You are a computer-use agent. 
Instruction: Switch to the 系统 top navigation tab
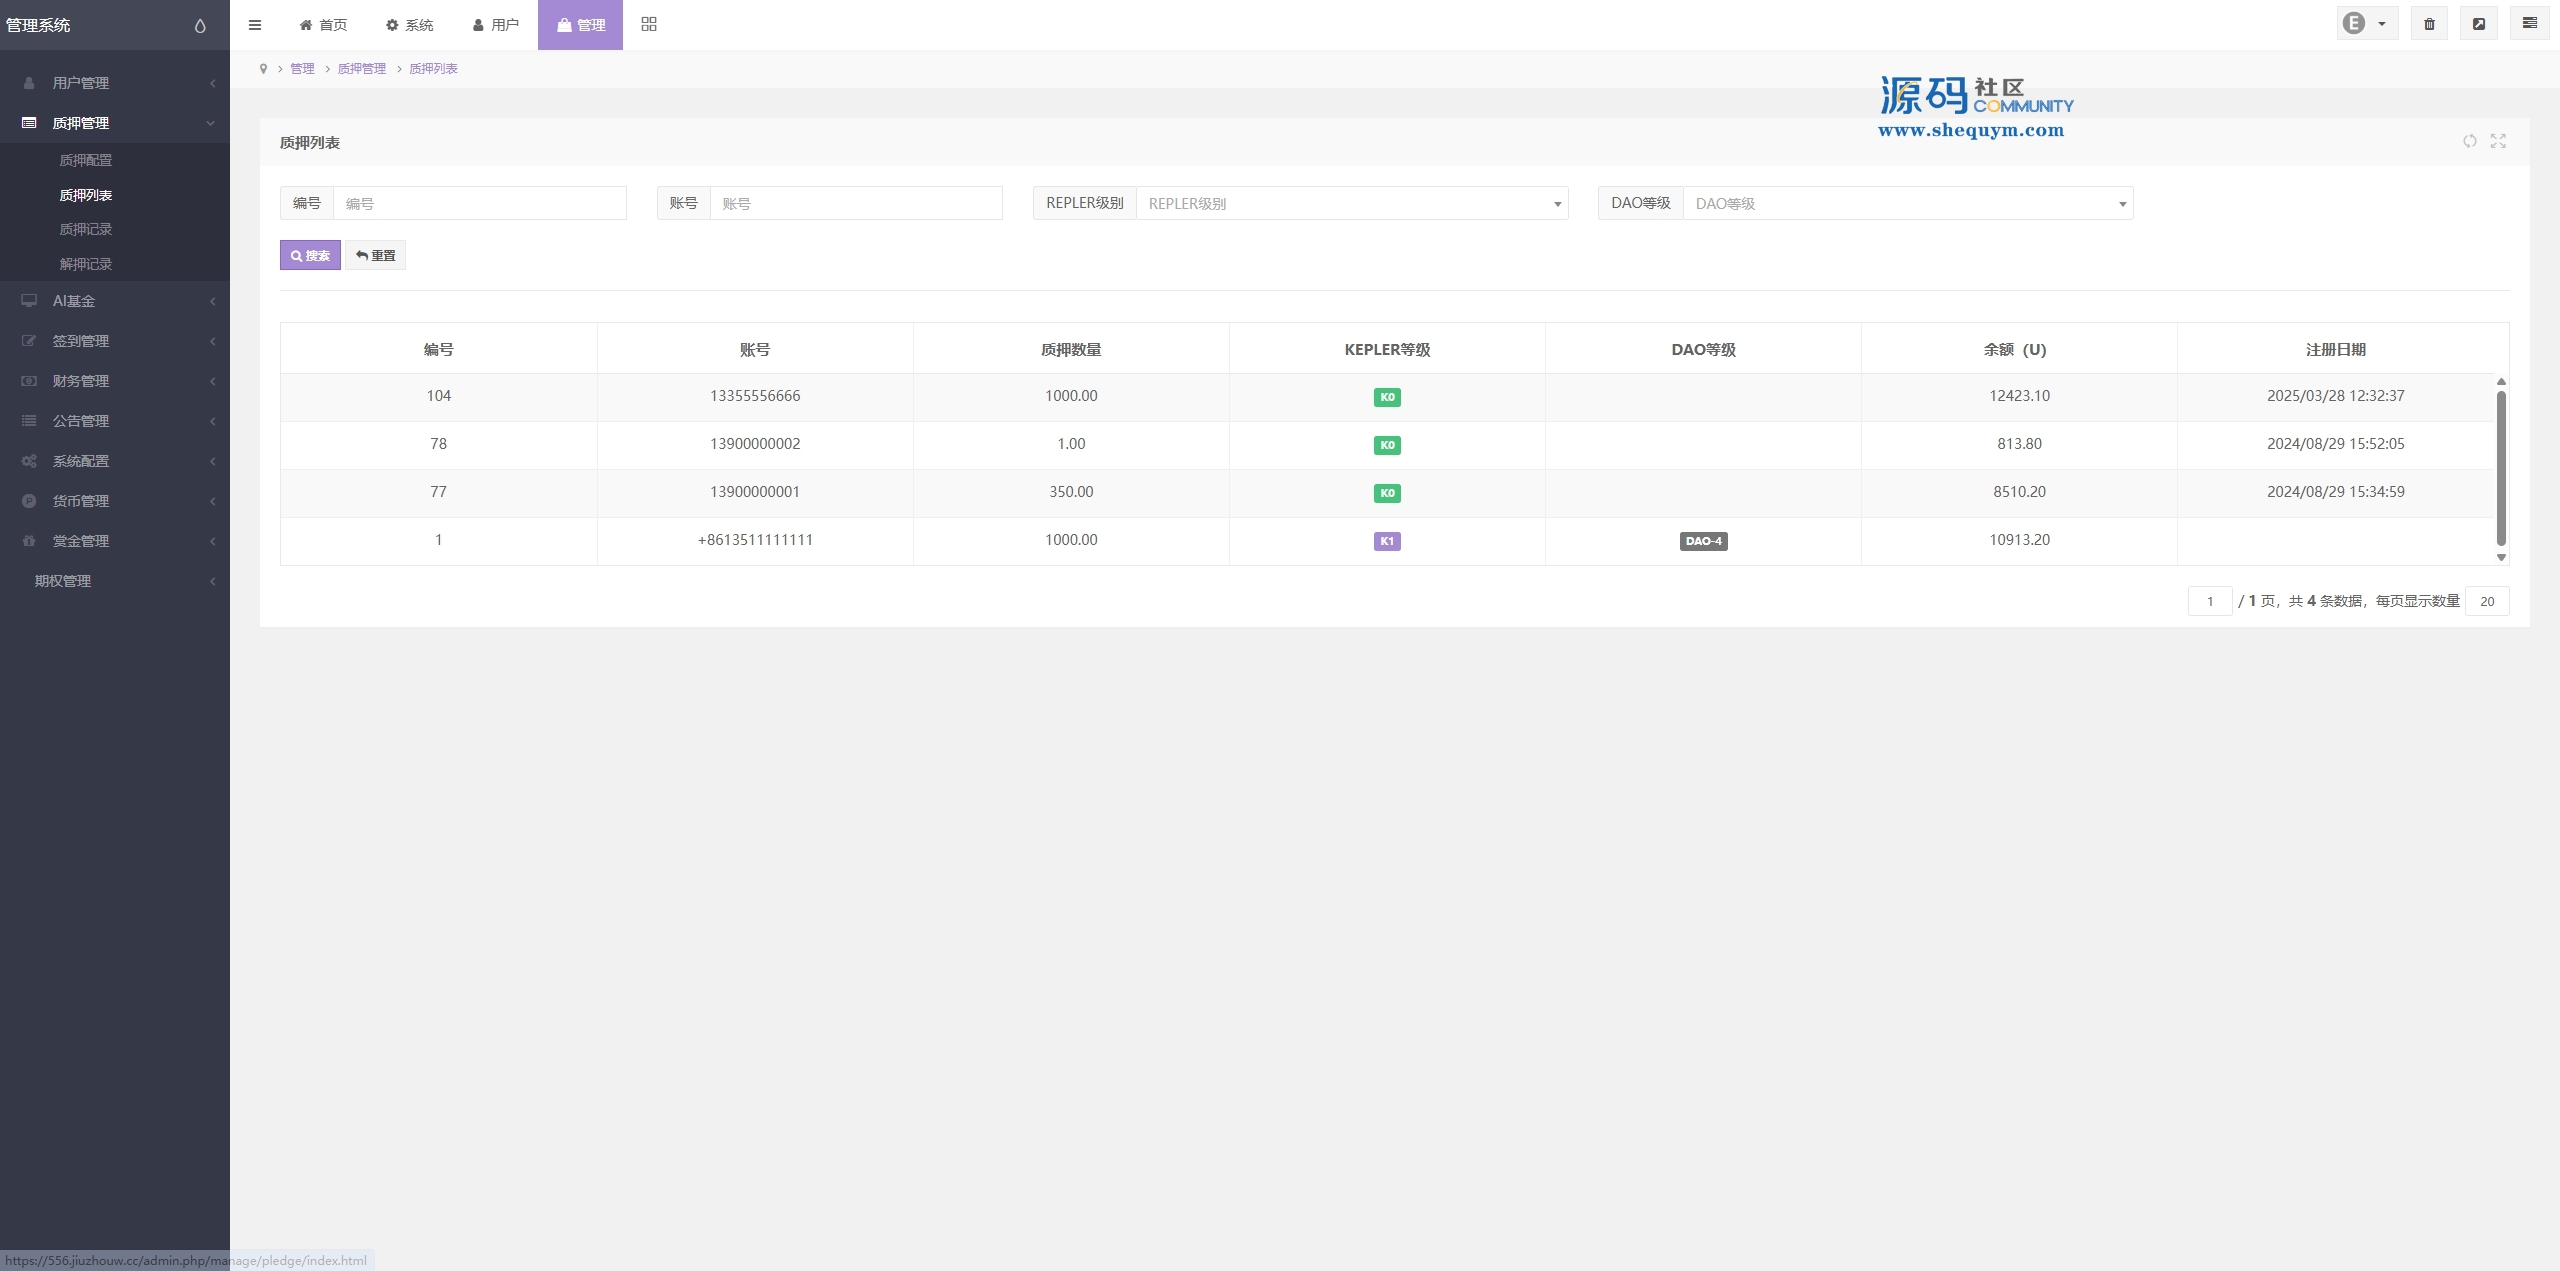click(410, 25)
